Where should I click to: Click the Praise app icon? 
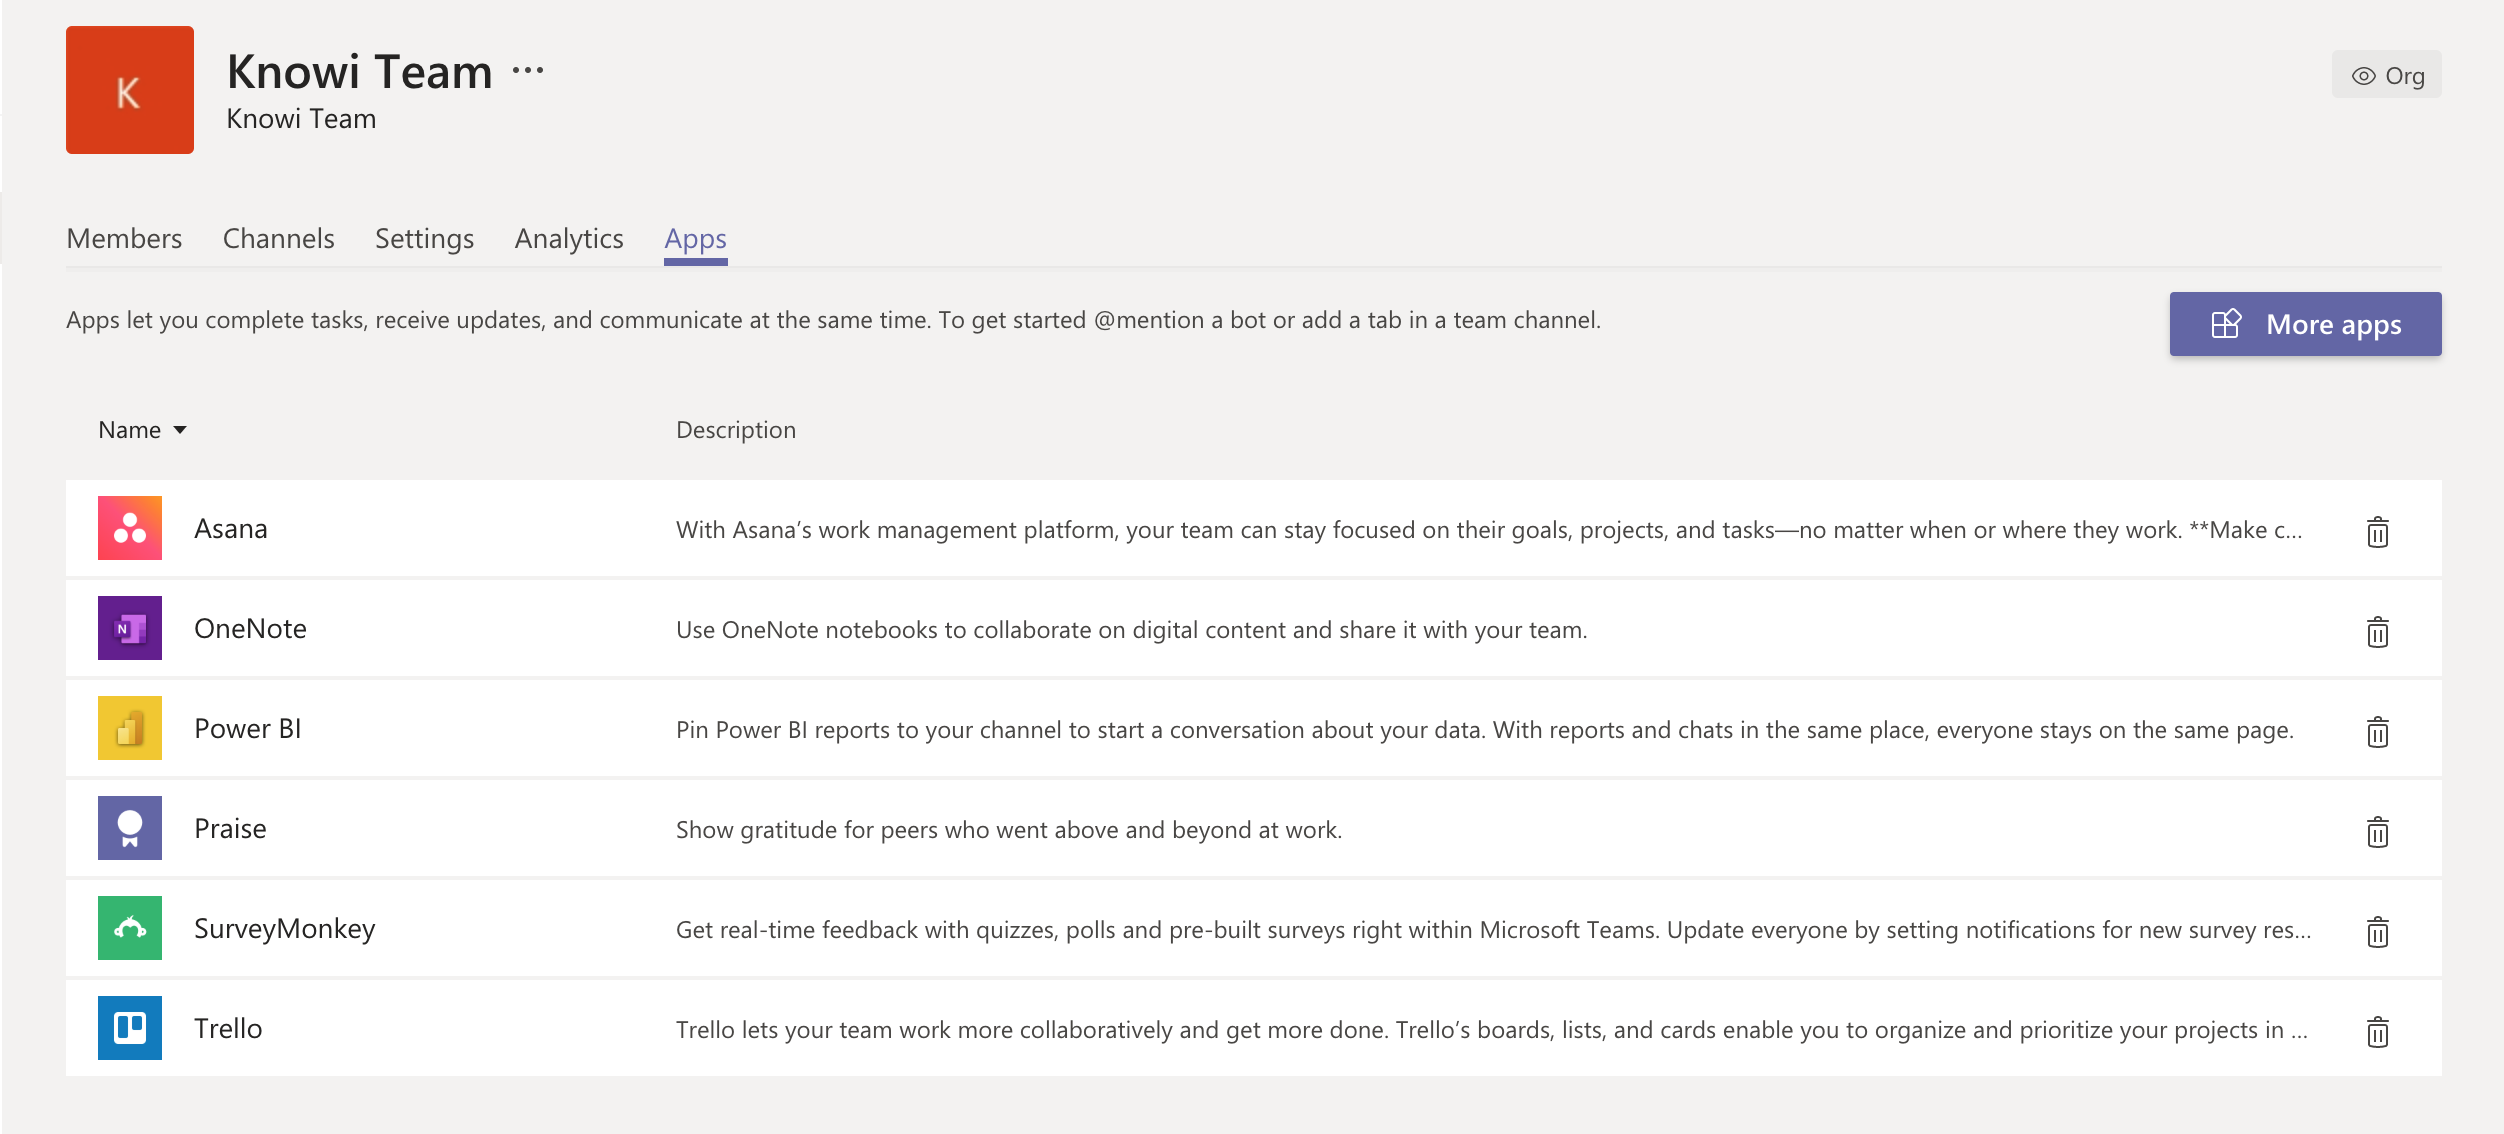coord(130,828)
